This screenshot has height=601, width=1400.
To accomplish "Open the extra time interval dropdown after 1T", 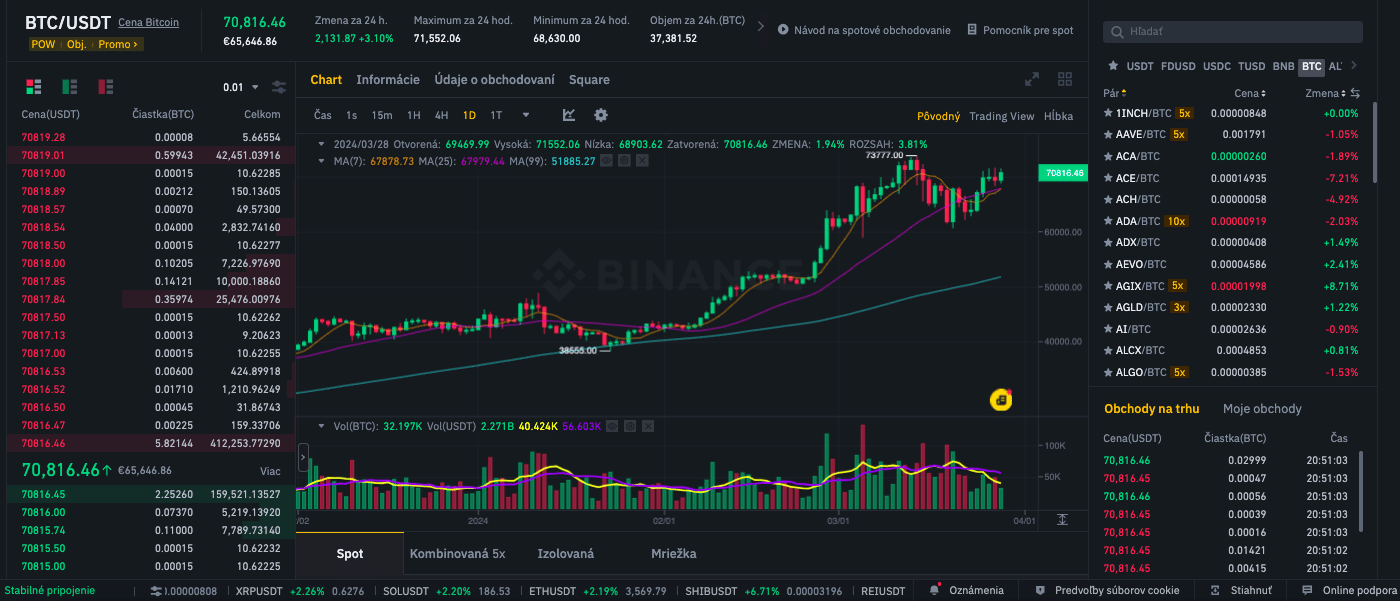I will click(x=526, y=115).
